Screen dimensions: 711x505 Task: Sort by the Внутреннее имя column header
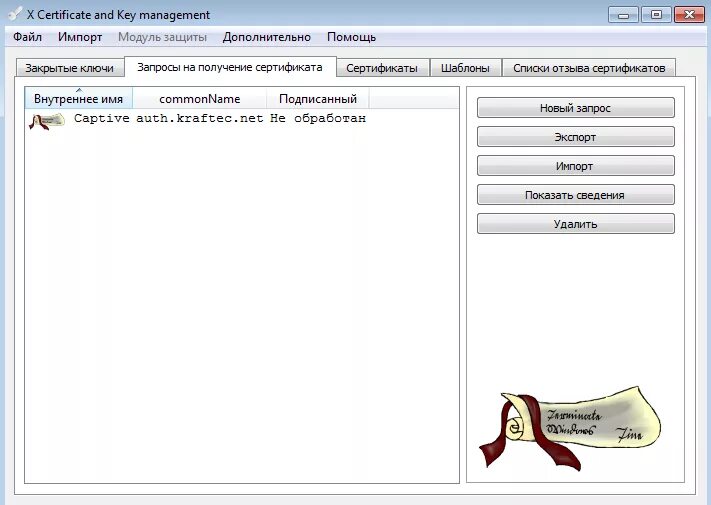pos(78,98)
